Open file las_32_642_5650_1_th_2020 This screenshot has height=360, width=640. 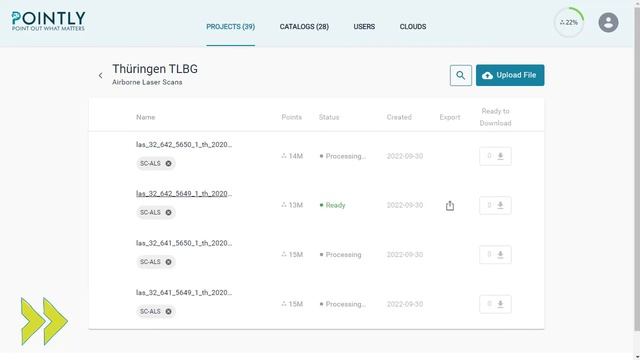184,144
